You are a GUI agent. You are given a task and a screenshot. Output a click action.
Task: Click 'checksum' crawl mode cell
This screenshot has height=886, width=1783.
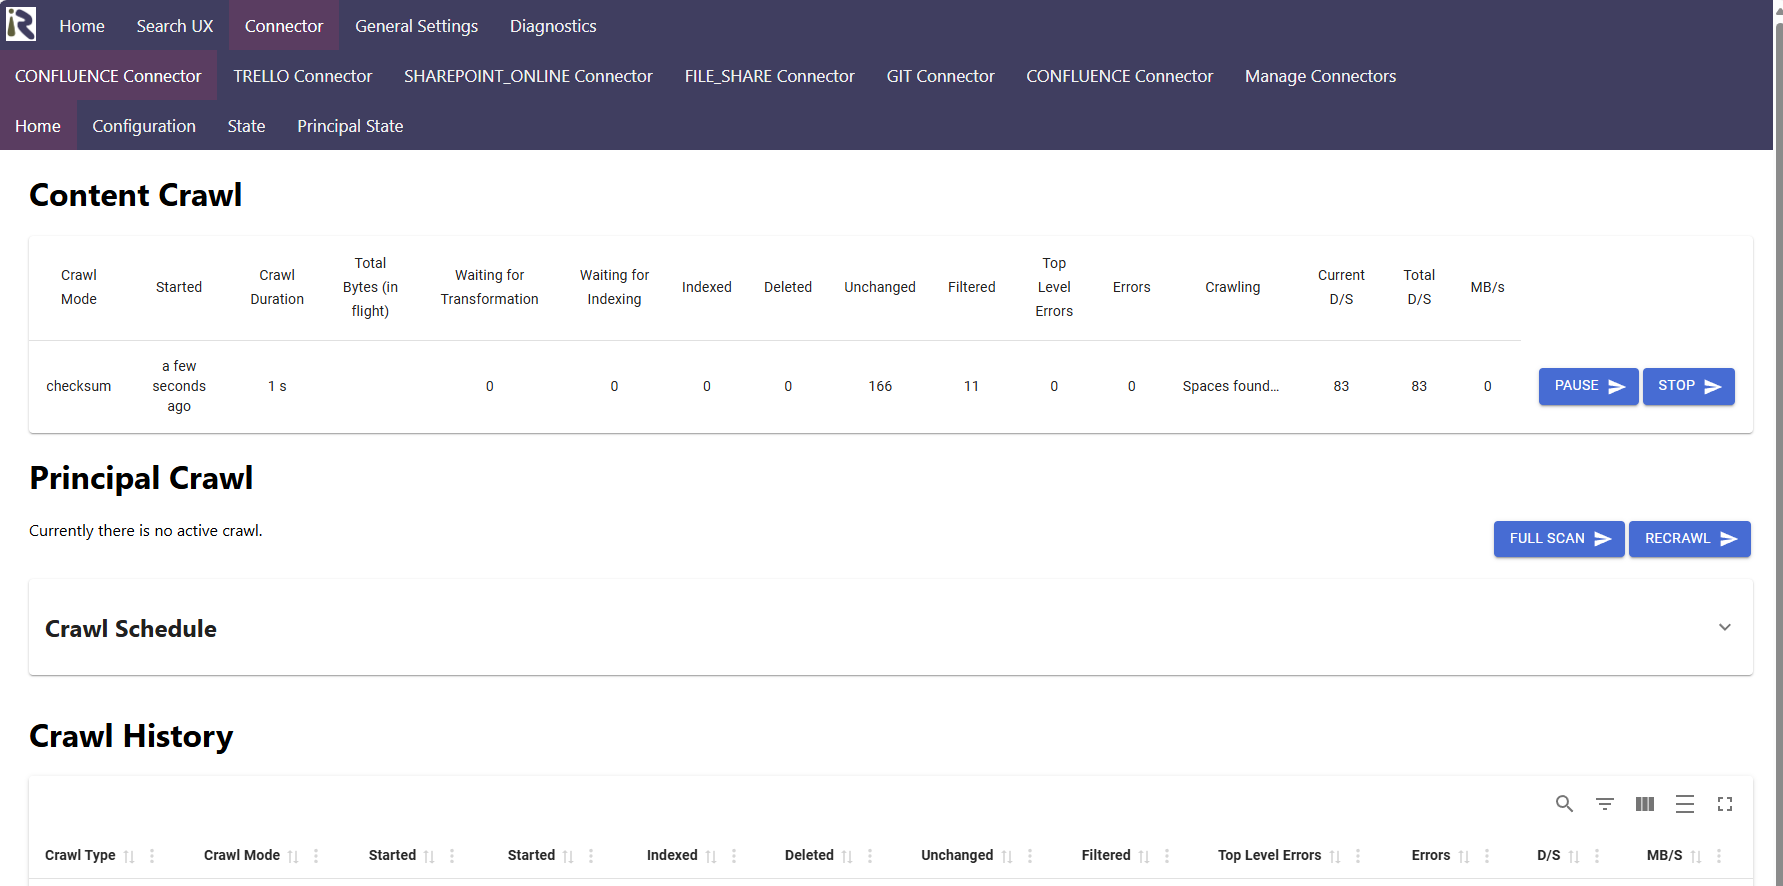coord(79,386)
